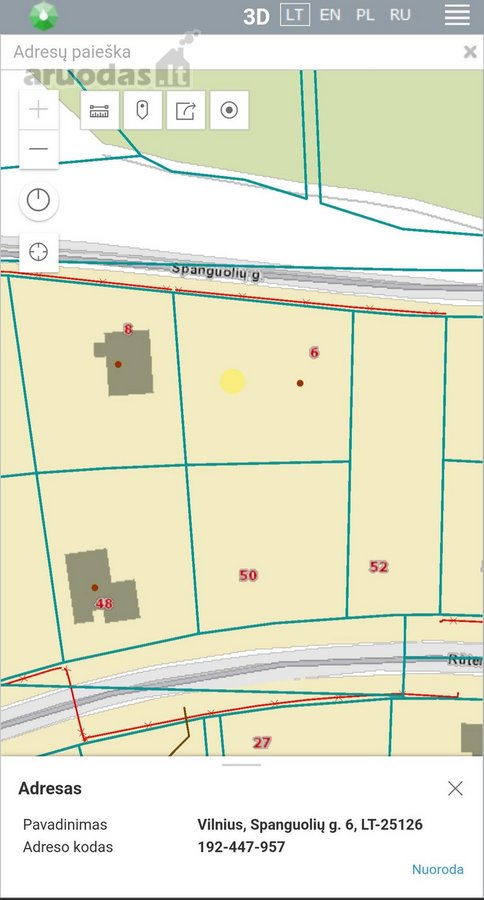
Task: Select the LT language option
Action: click(295, 15)
